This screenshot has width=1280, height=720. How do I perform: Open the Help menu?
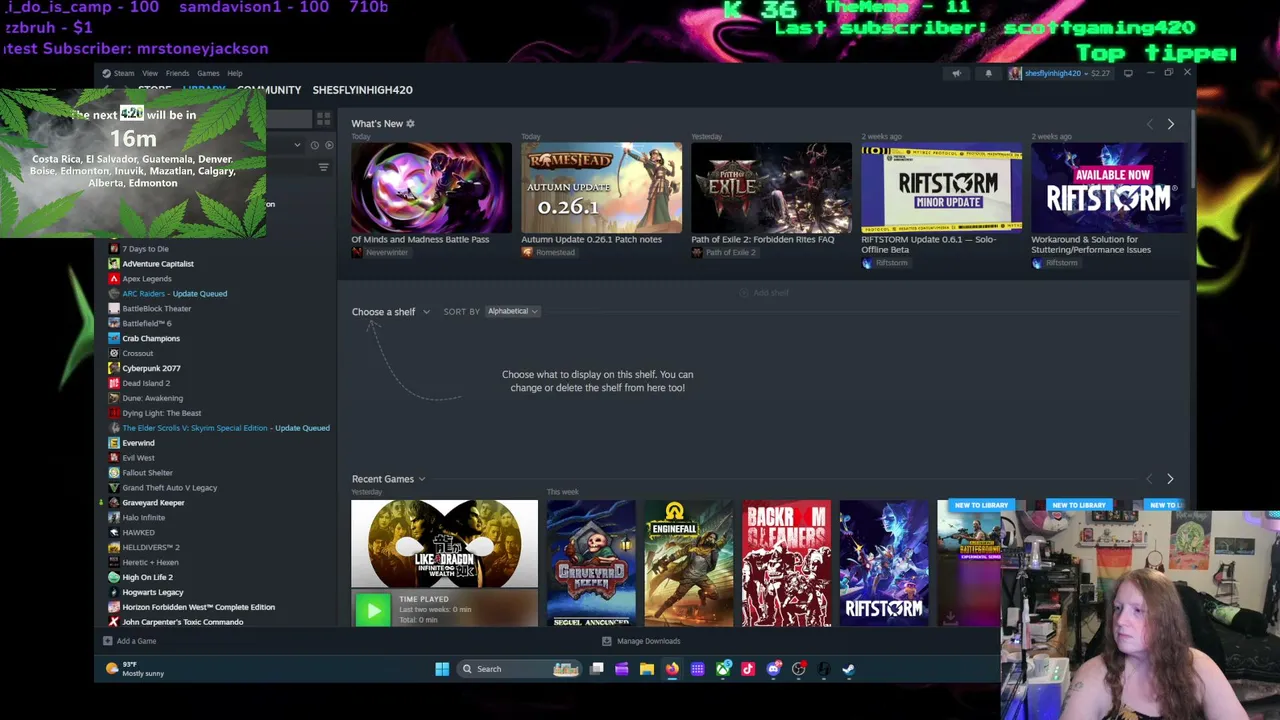click(235, 73)
